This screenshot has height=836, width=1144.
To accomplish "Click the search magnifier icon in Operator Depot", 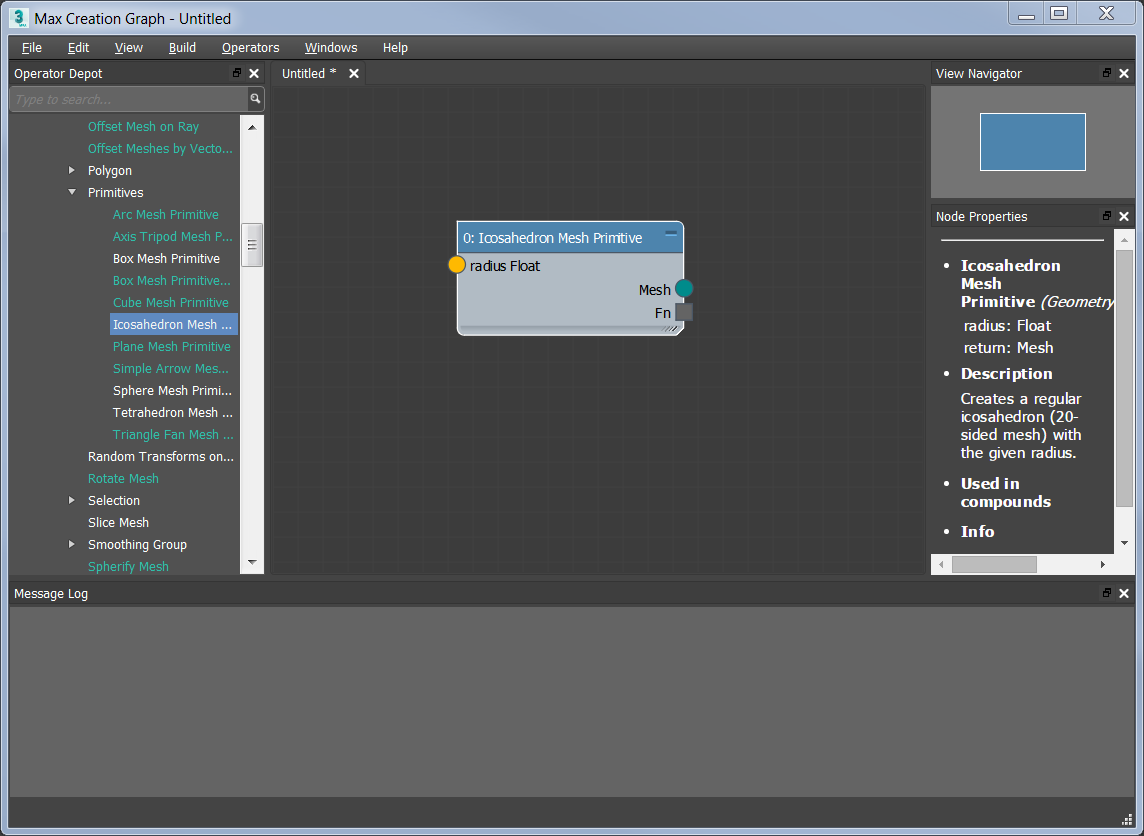I will (x=255, y=98).
